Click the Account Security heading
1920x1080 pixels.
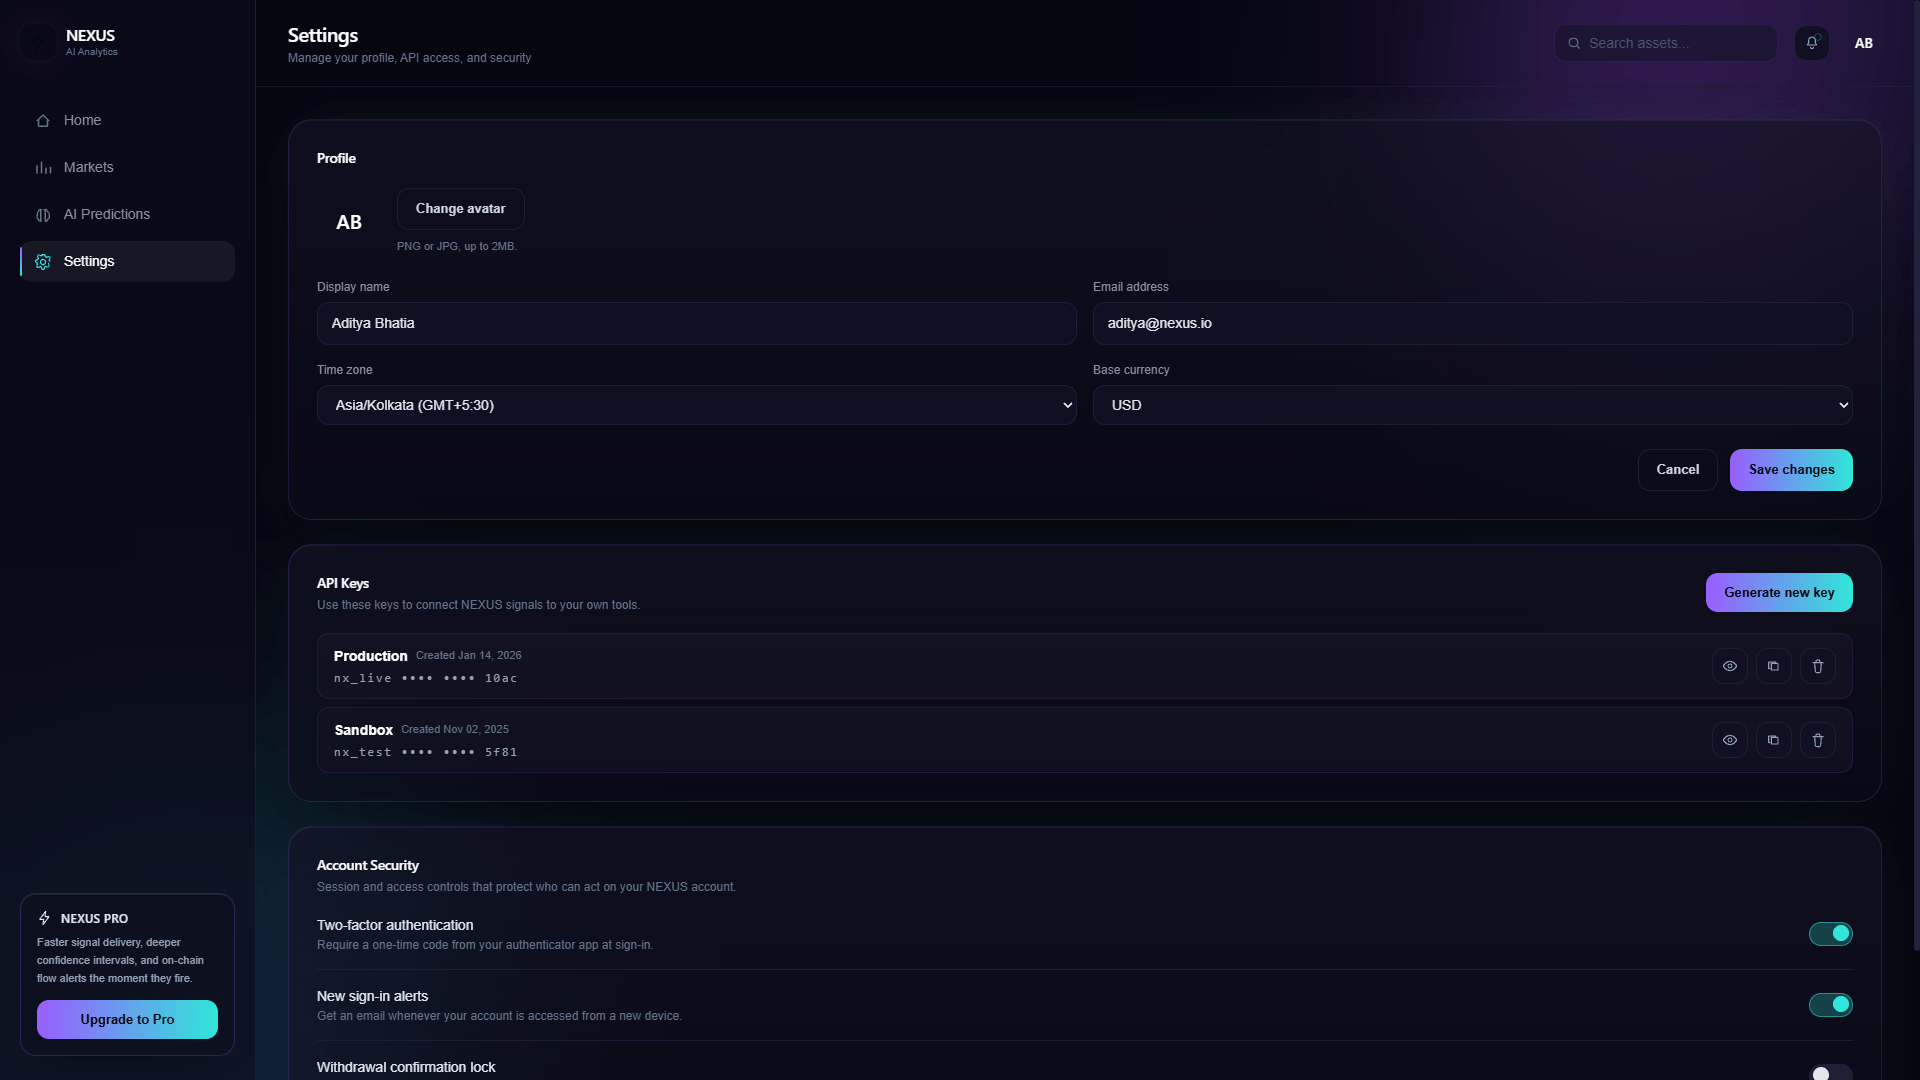click(x=367, y=866)
